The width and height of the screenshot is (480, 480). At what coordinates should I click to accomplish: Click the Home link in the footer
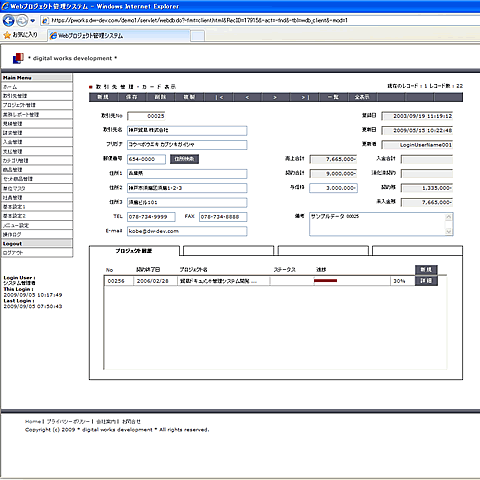point(33,422)
